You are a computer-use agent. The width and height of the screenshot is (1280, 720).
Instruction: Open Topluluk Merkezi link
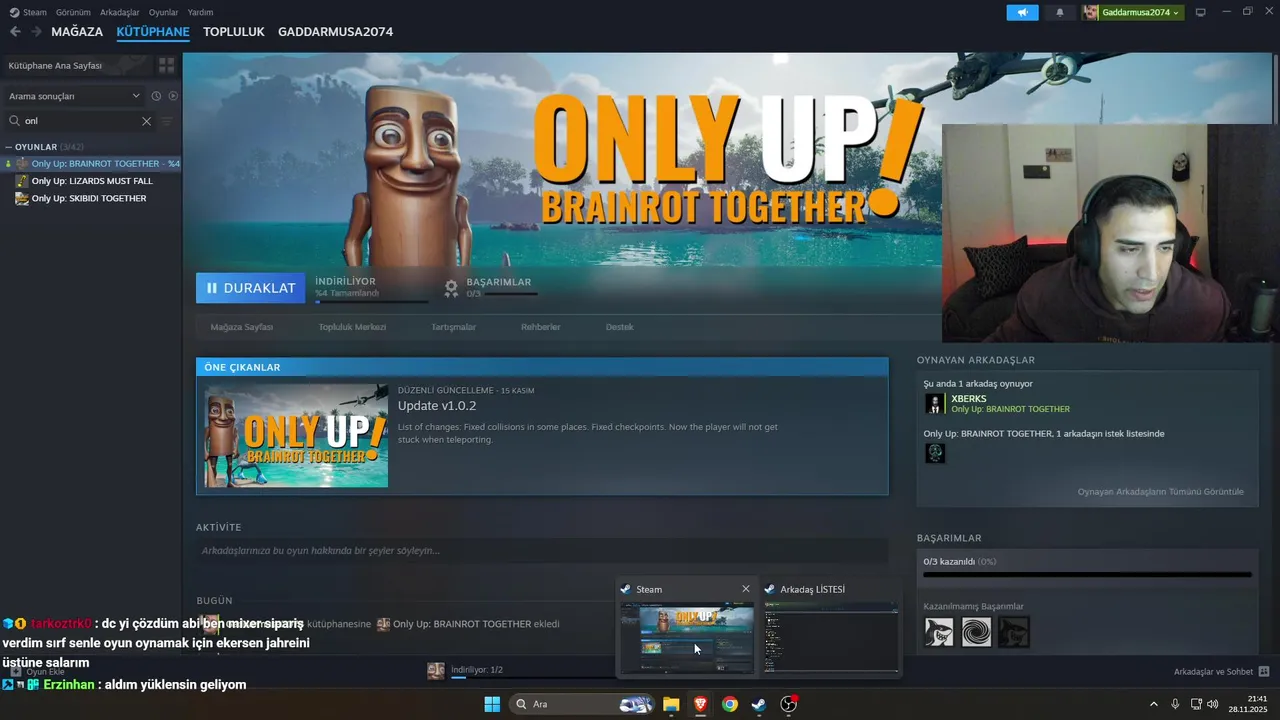(352, 327)
